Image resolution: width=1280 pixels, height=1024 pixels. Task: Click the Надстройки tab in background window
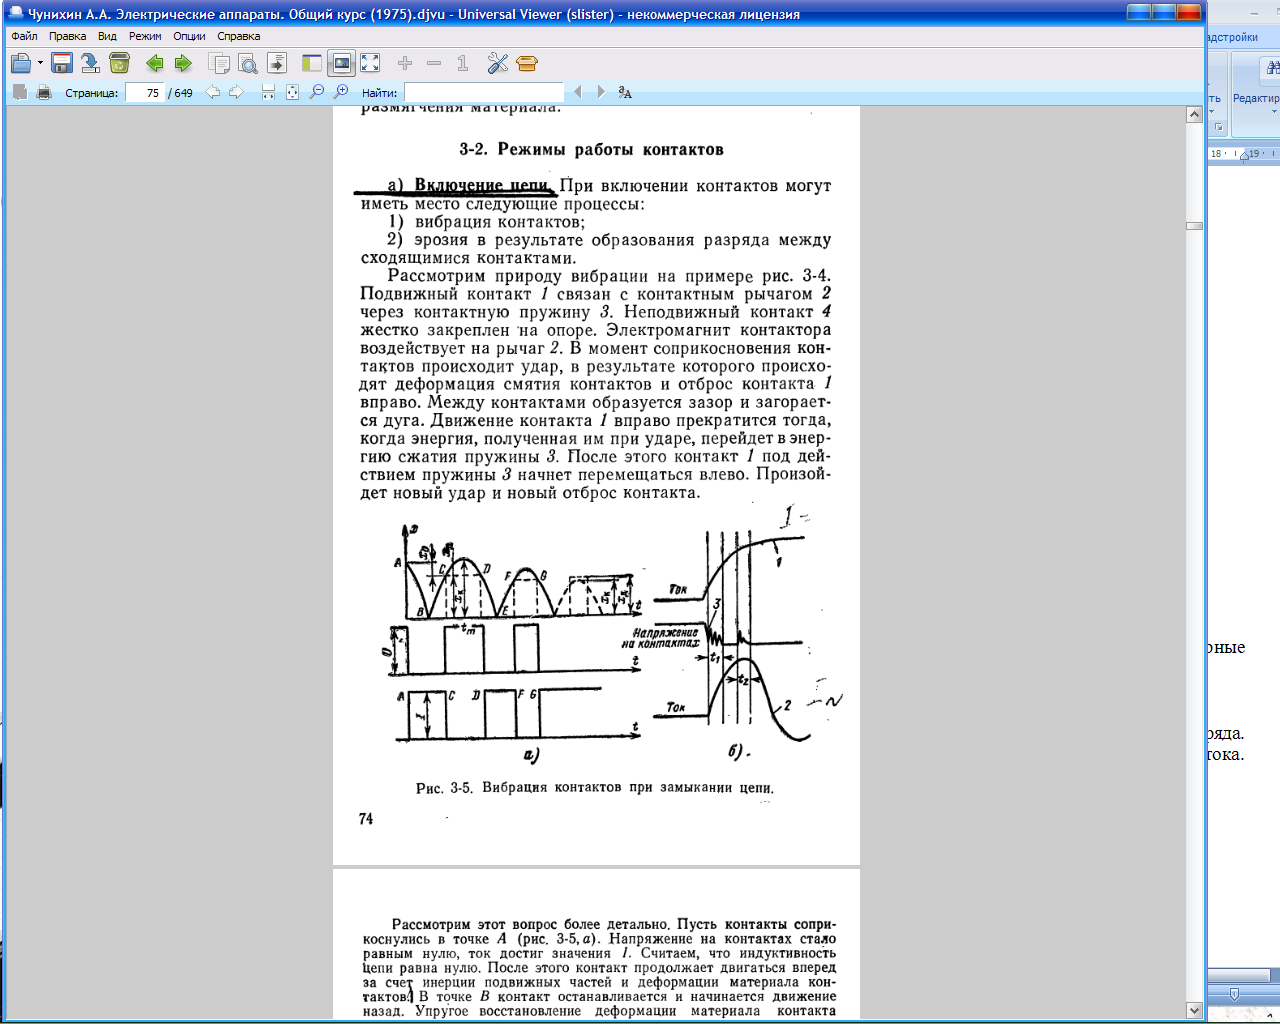pos(1233,37)
